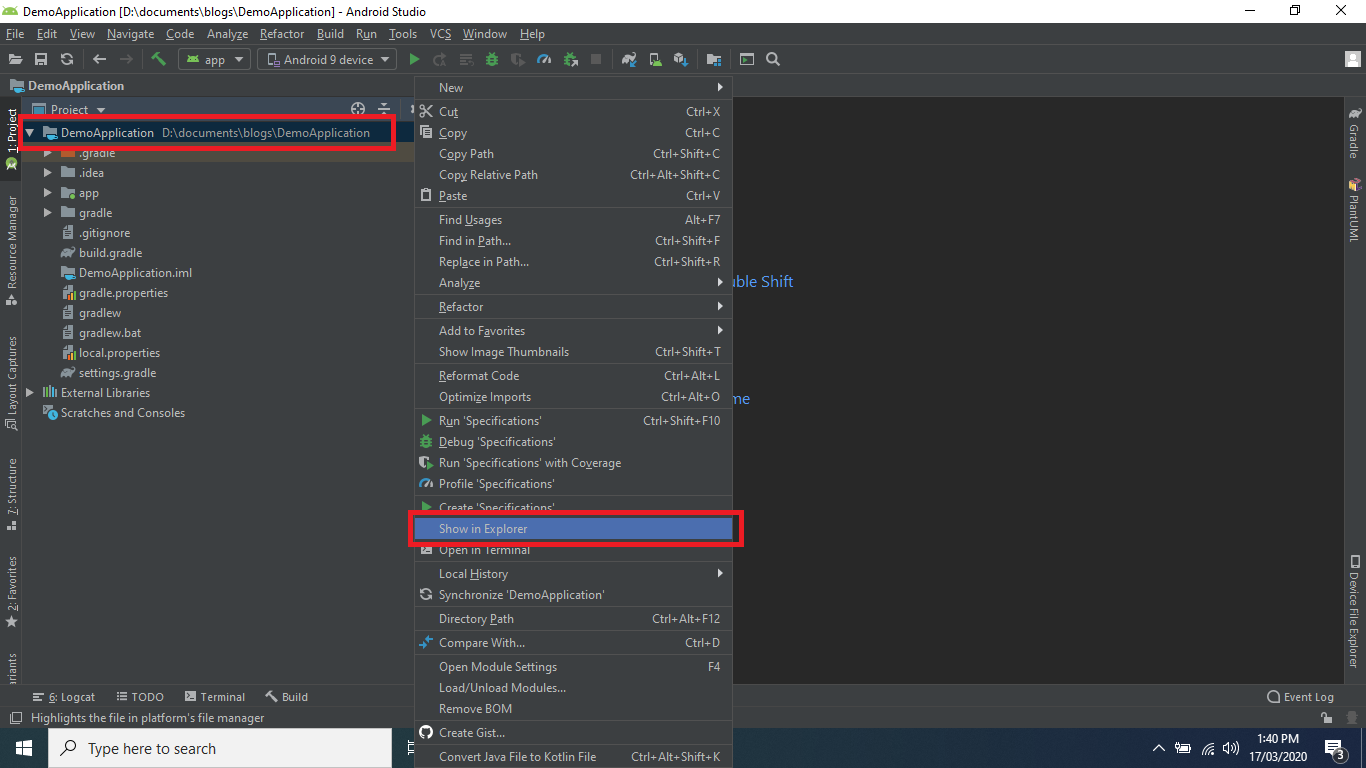This screenshot has height=768, width=1366.
Task: Attach debugger to Android process icon
Action: [x=570, y=60]
